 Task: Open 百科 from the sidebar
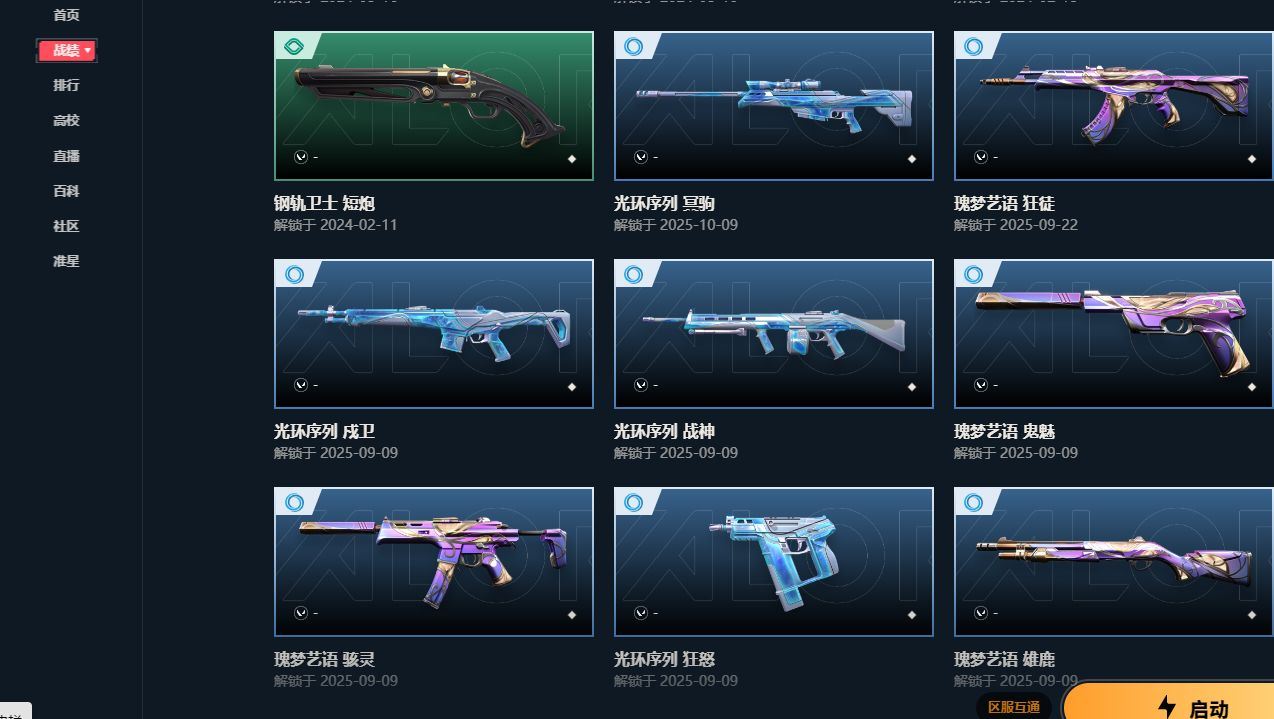click(66, 191)
